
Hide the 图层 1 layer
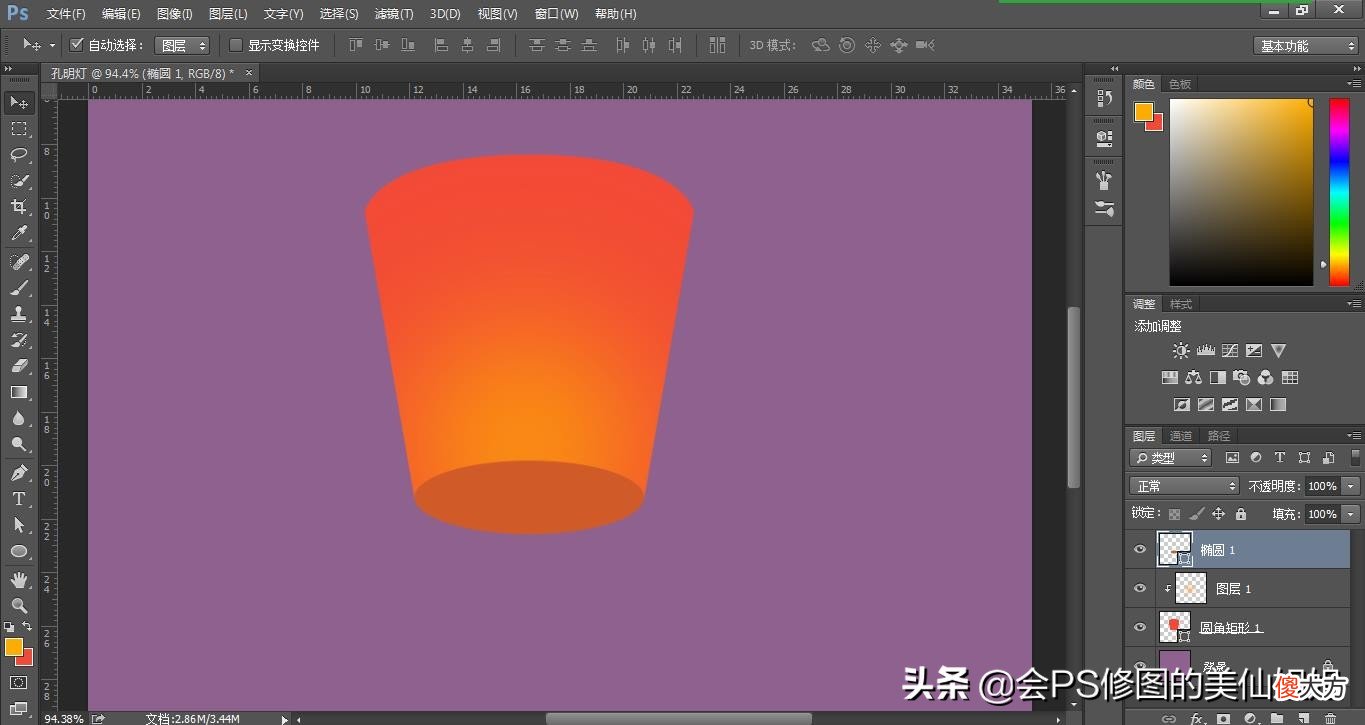(1140, 588)
